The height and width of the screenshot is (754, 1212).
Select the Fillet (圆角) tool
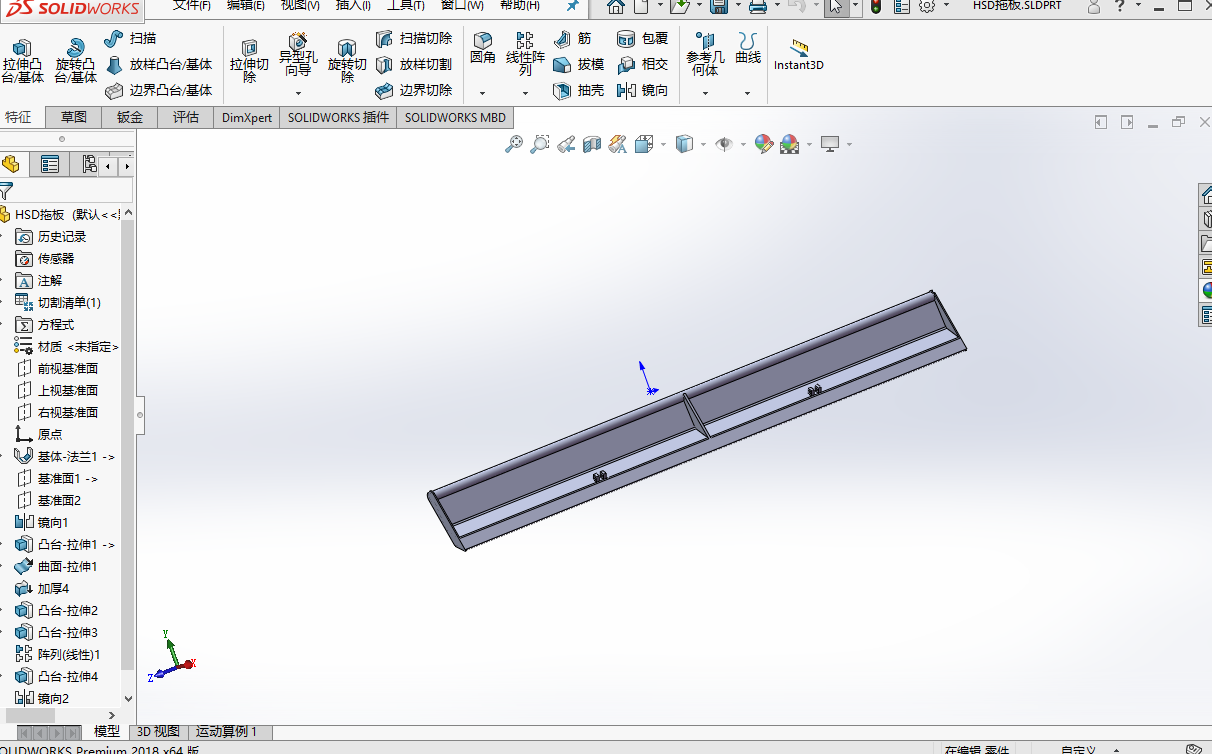coord(483,48)
